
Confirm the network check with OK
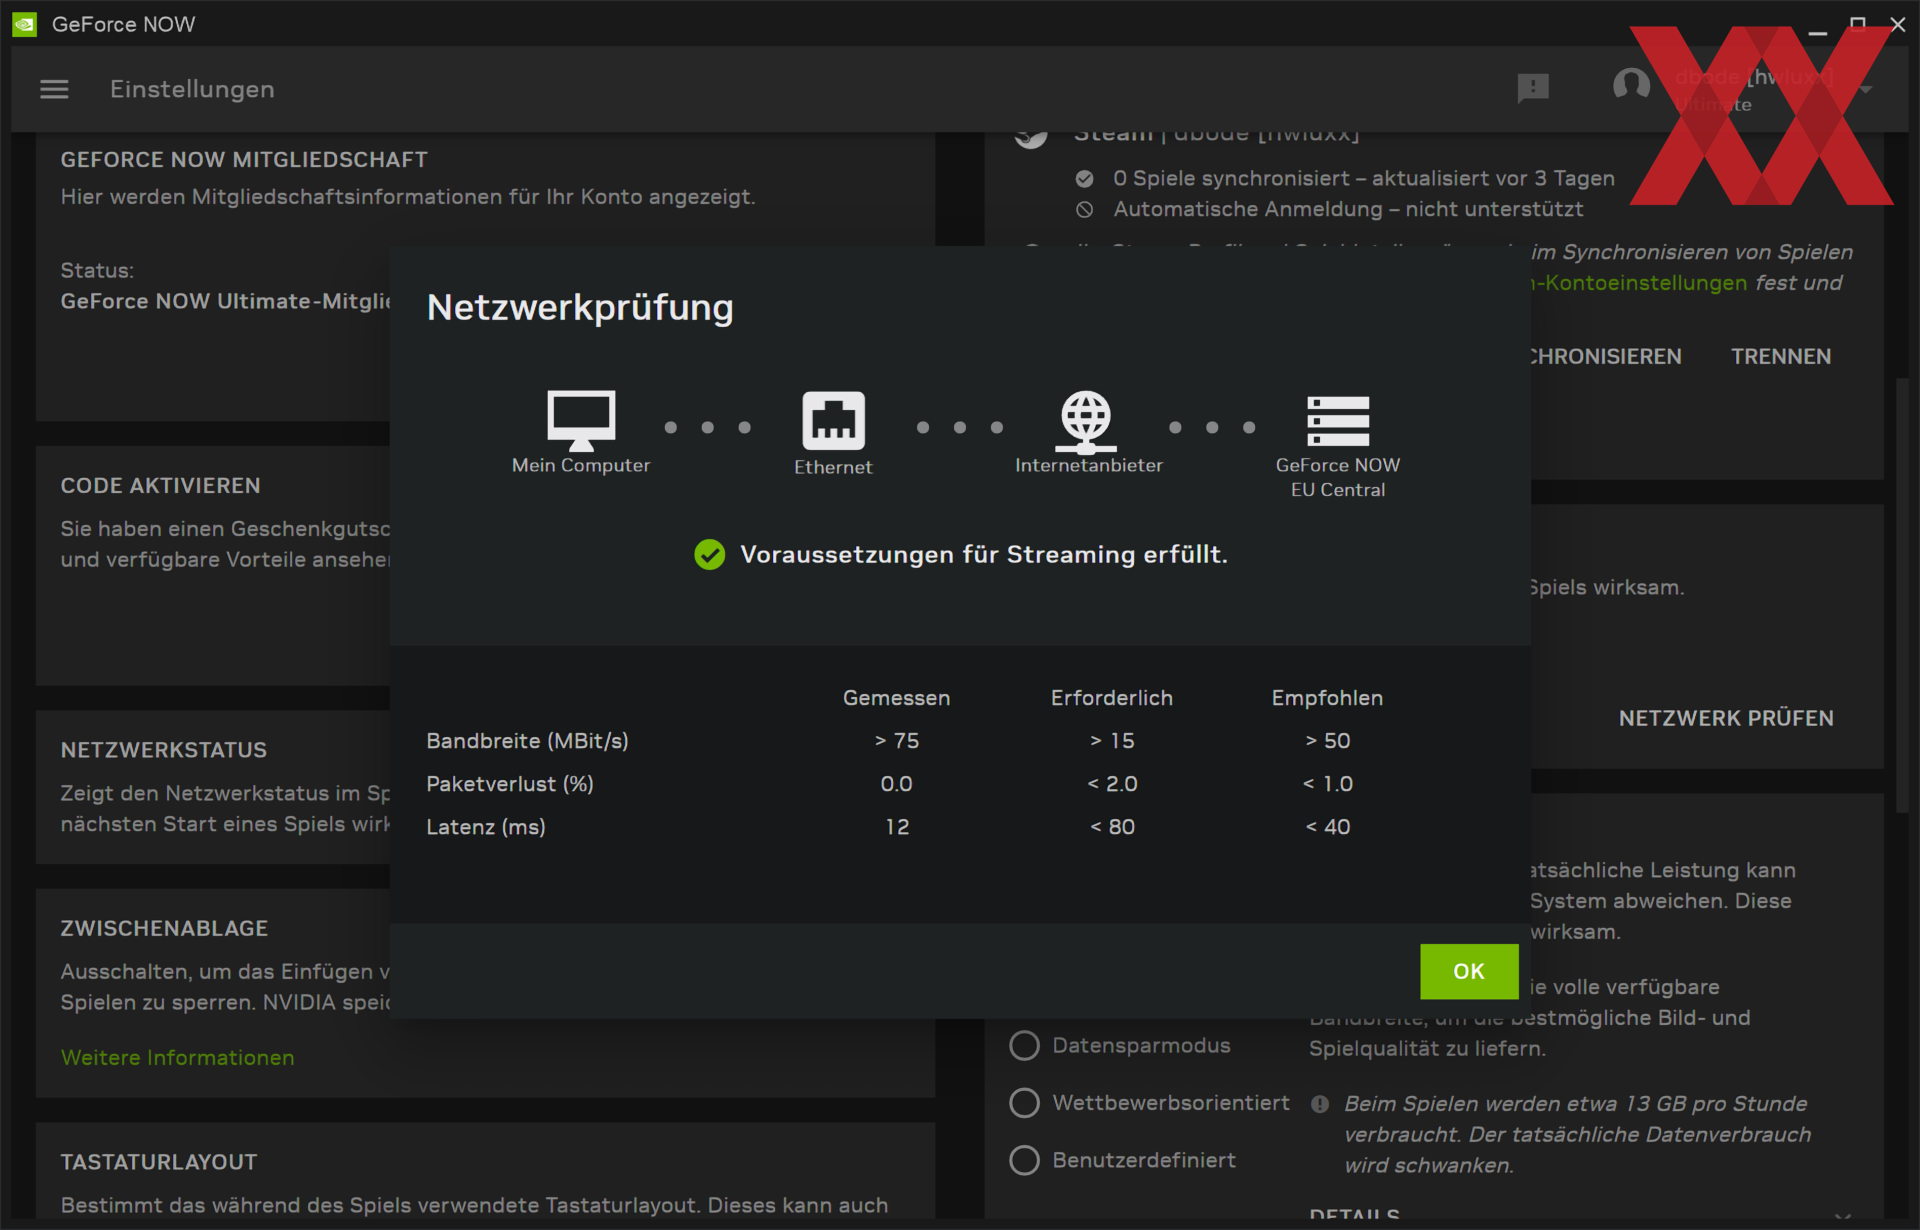click(x=1469, y=971)
